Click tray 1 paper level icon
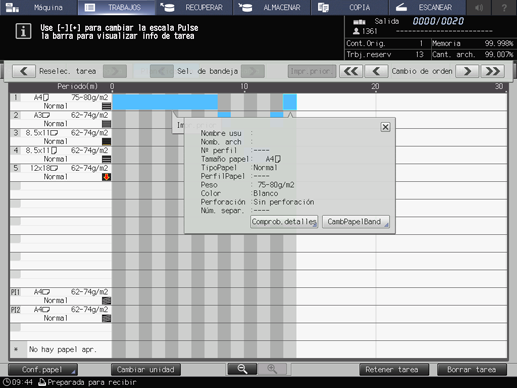 click(x=106, y=106)
